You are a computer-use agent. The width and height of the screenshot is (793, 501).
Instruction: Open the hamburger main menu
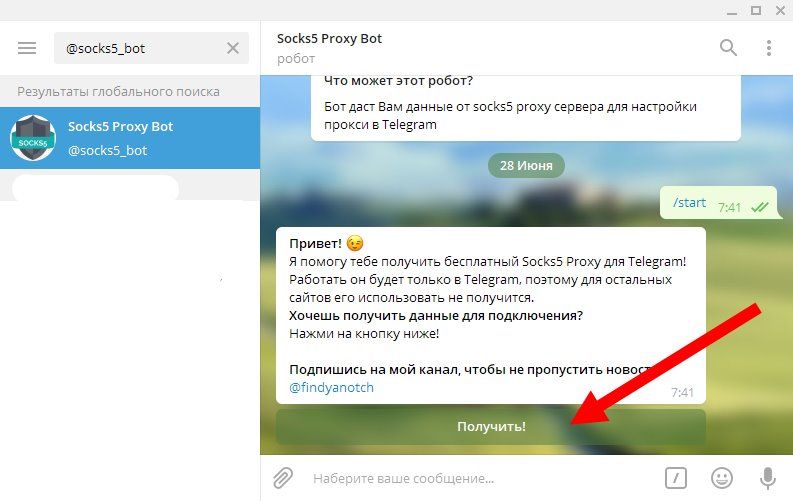point(27,48)
